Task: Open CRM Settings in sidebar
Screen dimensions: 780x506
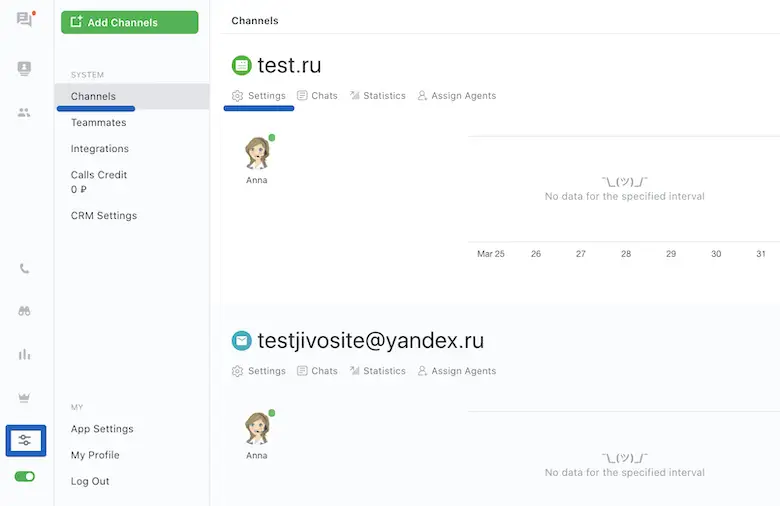Action: (104, 216)
